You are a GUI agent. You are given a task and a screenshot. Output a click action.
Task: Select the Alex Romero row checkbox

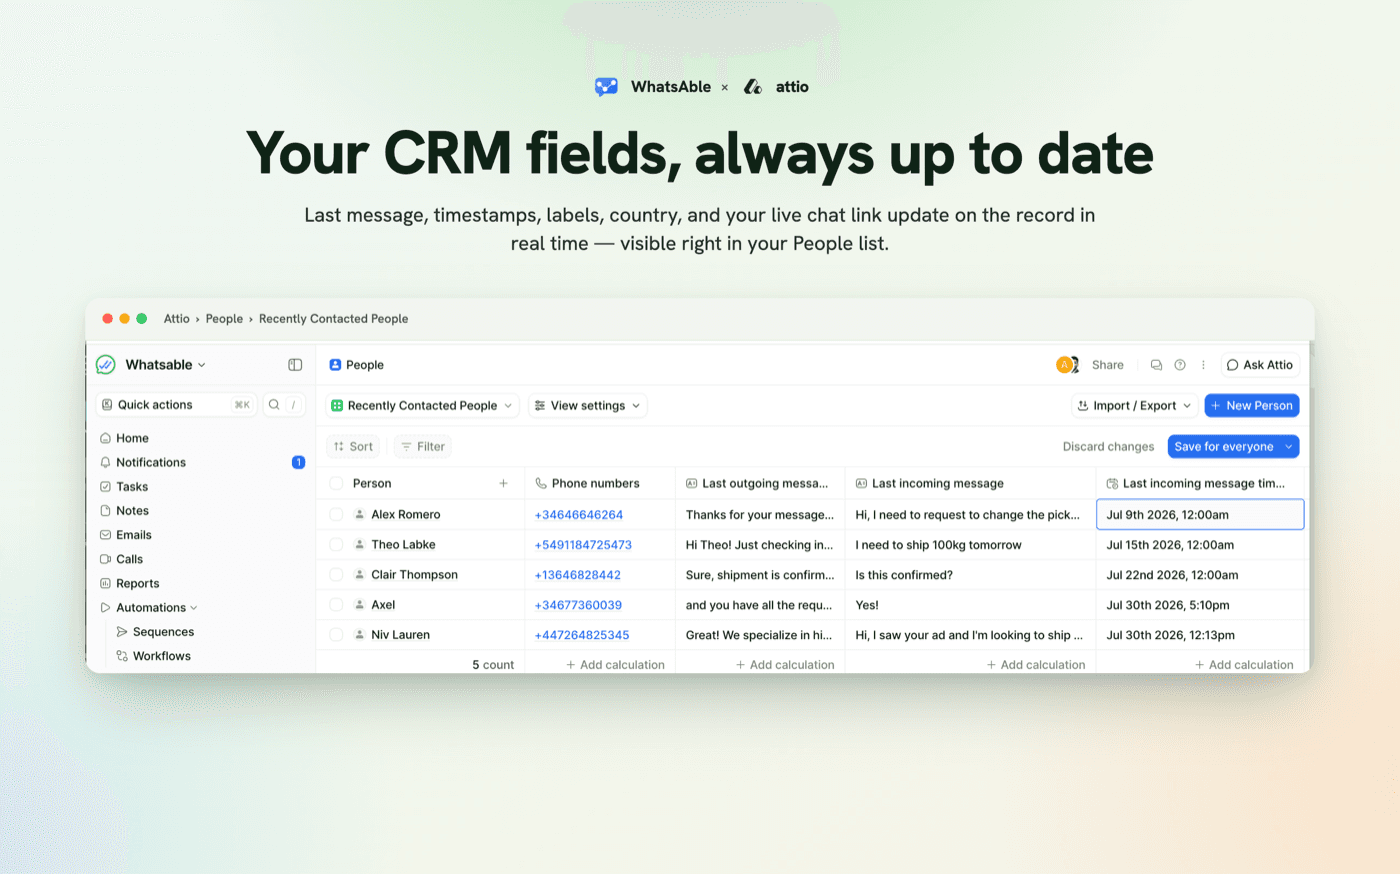[x=336, y=515]
